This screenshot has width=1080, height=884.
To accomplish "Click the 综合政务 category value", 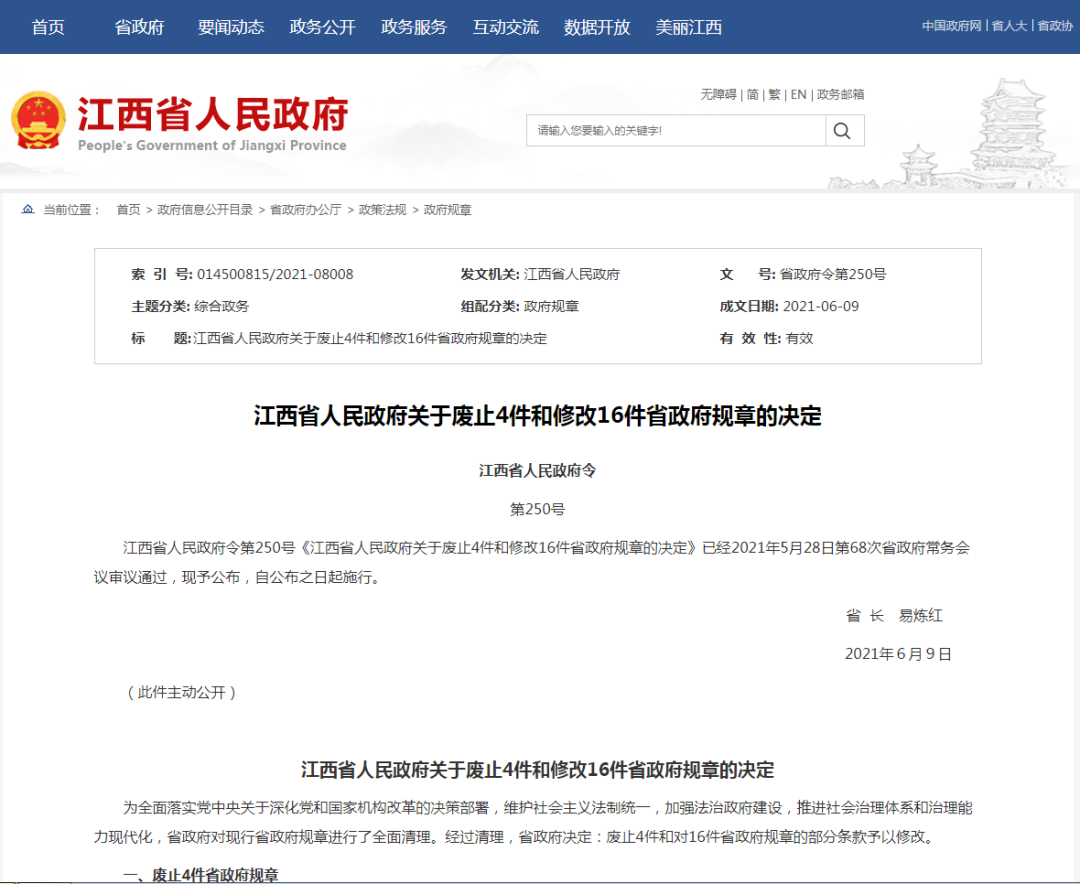I will tap(221, 307).
